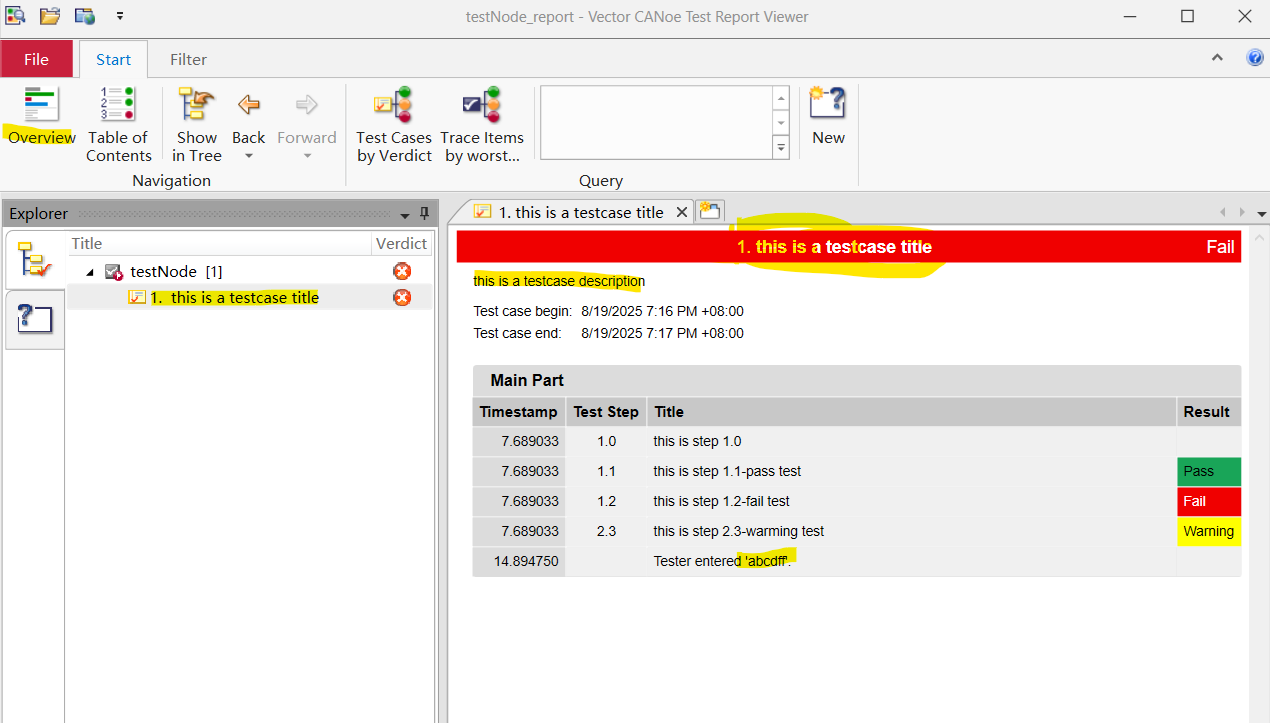This screenshot has height=723, width=1270.
Task: Select testcase title row in Explorer
Action: [249, 297]
